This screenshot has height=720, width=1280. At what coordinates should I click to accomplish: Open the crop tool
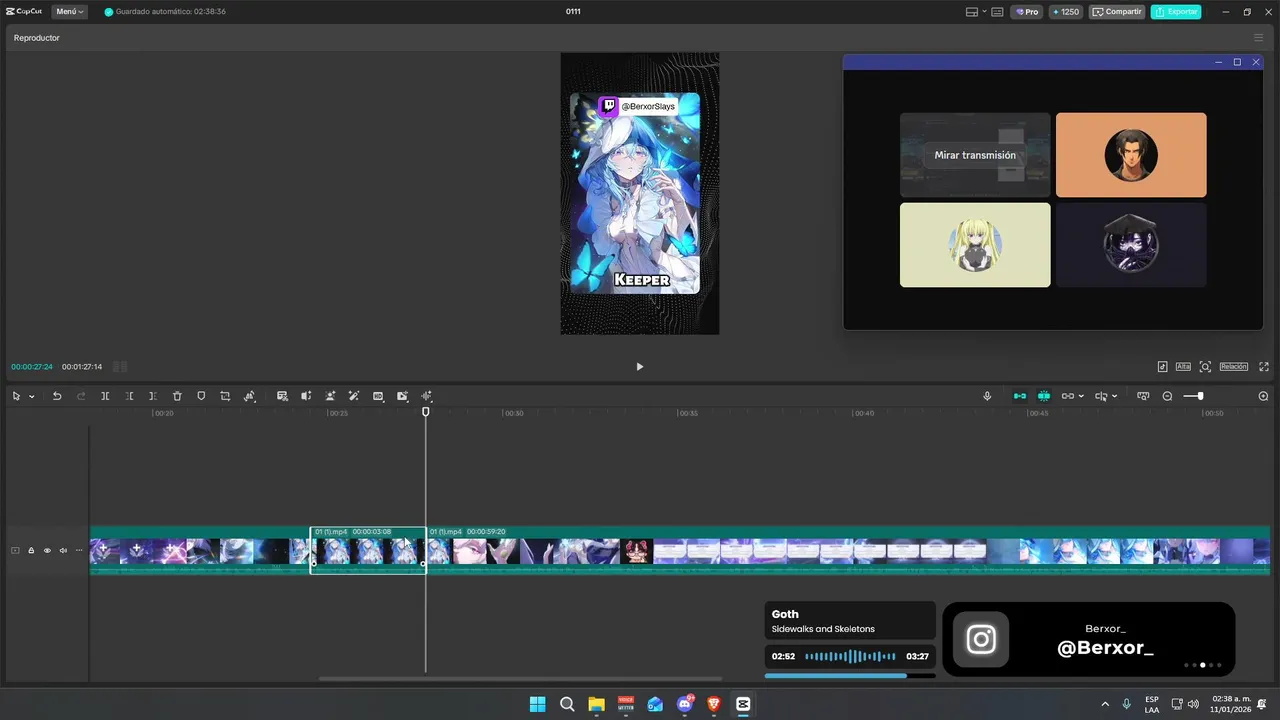[225, 396]
